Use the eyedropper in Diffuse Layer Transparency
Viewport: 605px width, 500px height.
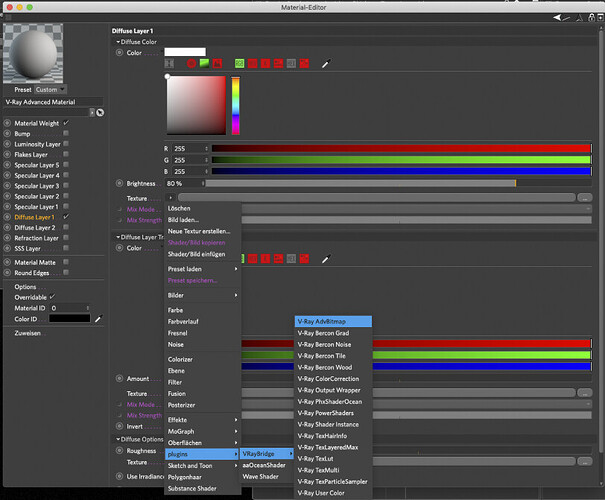(x=326, y=259)
